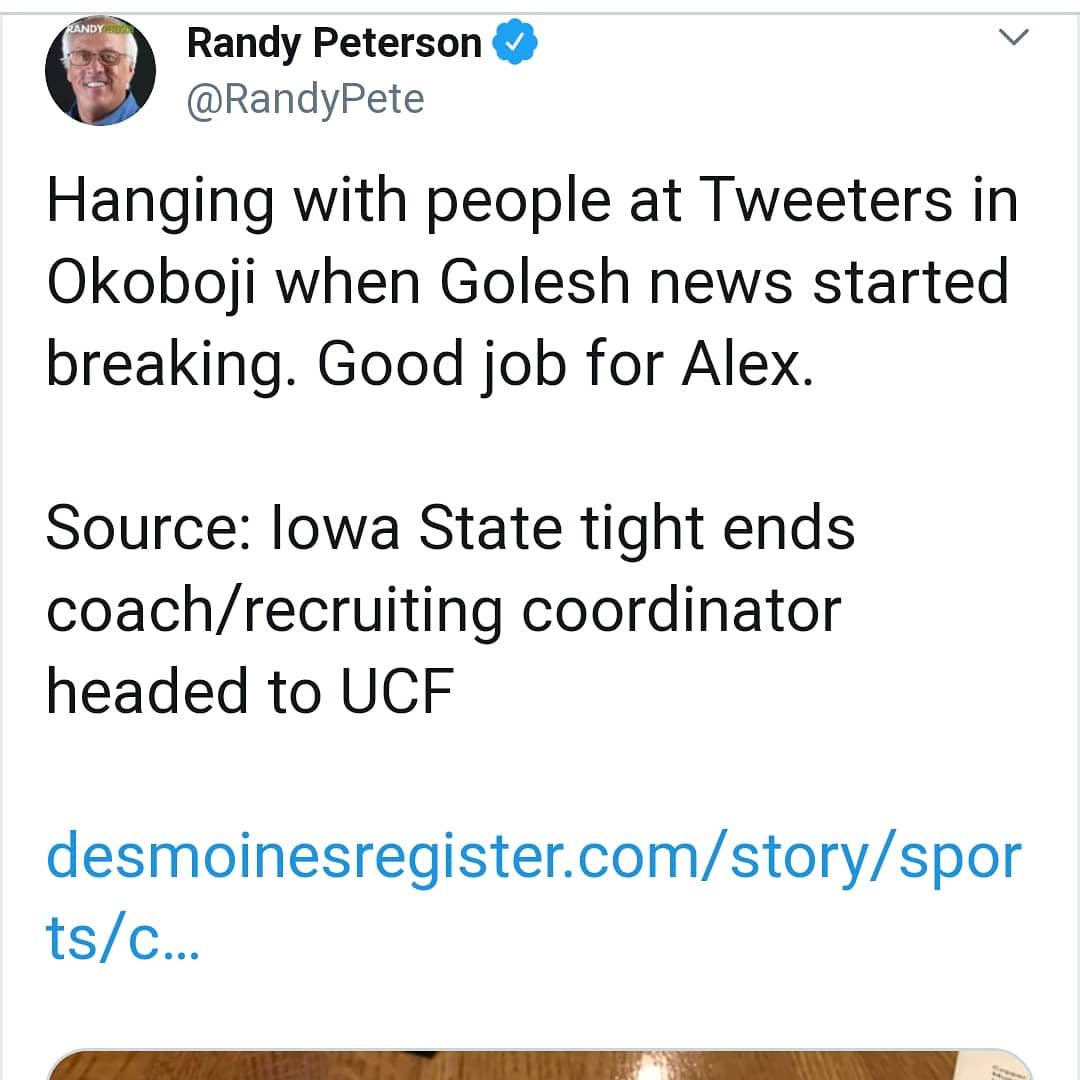Click the 'headed to UCF' line

tap(250, 692)
